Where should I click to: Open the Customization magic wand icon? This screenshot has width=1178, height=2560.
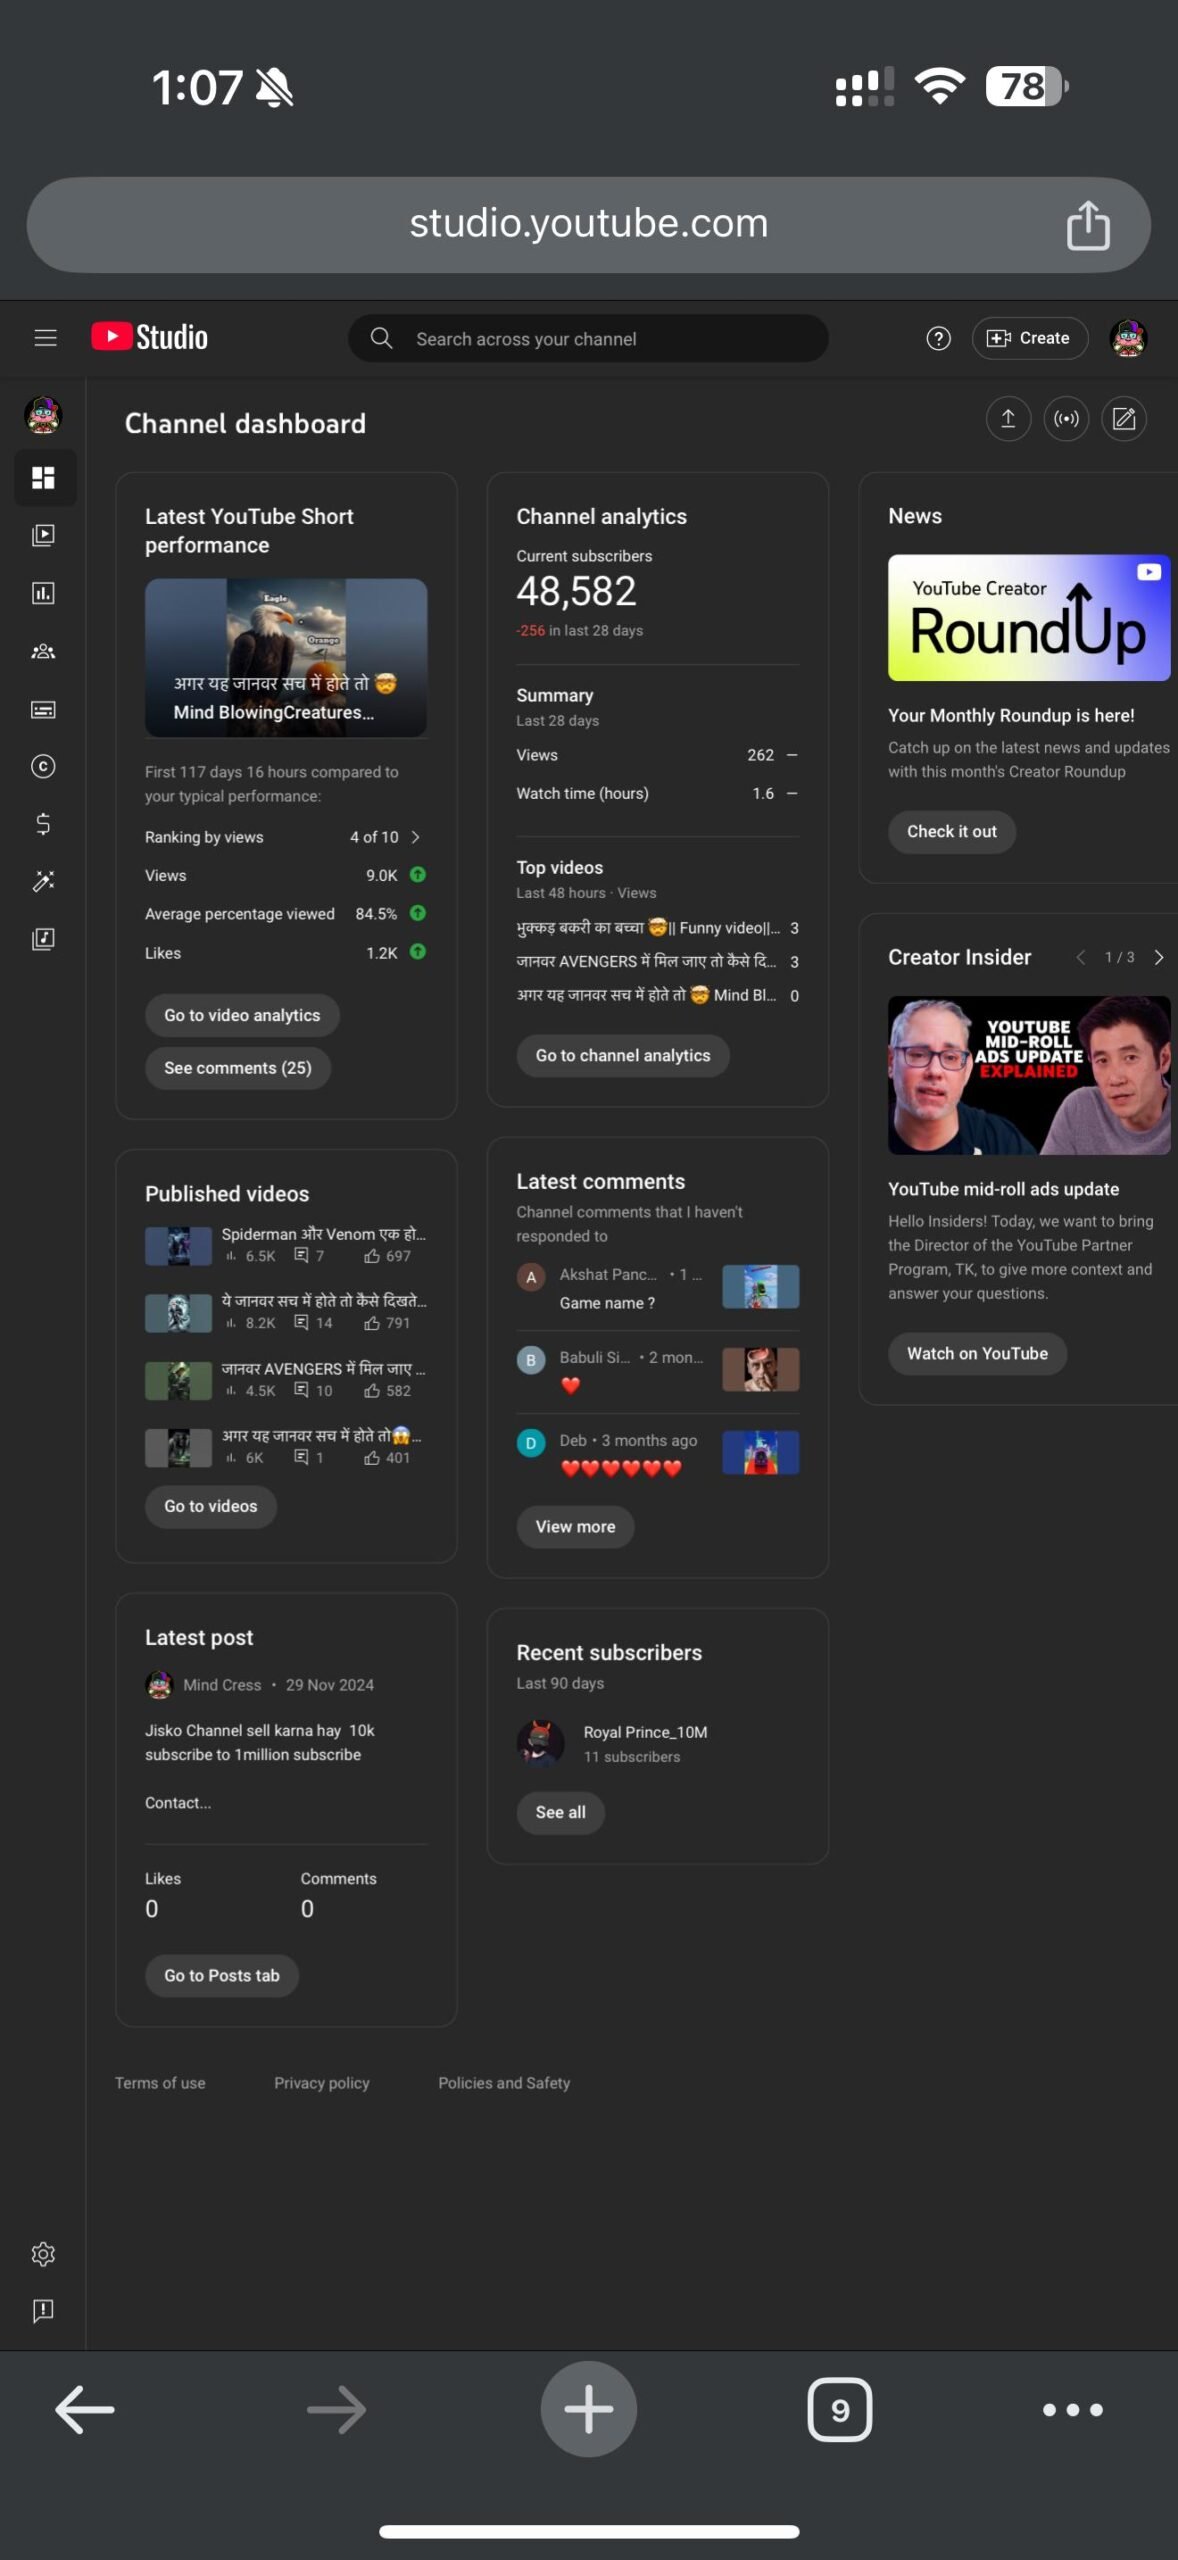(43, 881)
